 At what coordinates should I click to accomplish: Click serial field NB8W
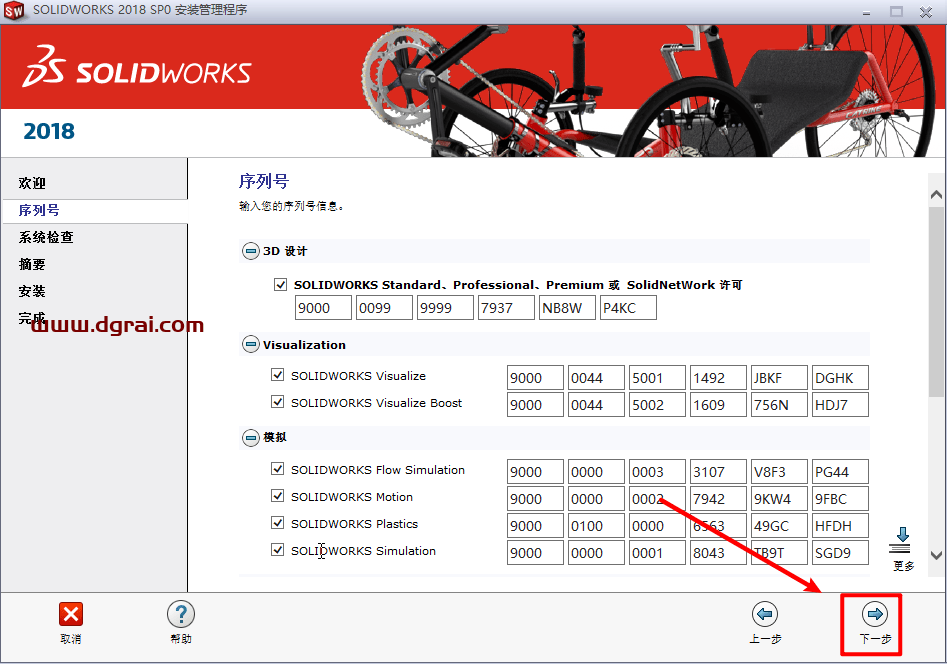(567, 308)
